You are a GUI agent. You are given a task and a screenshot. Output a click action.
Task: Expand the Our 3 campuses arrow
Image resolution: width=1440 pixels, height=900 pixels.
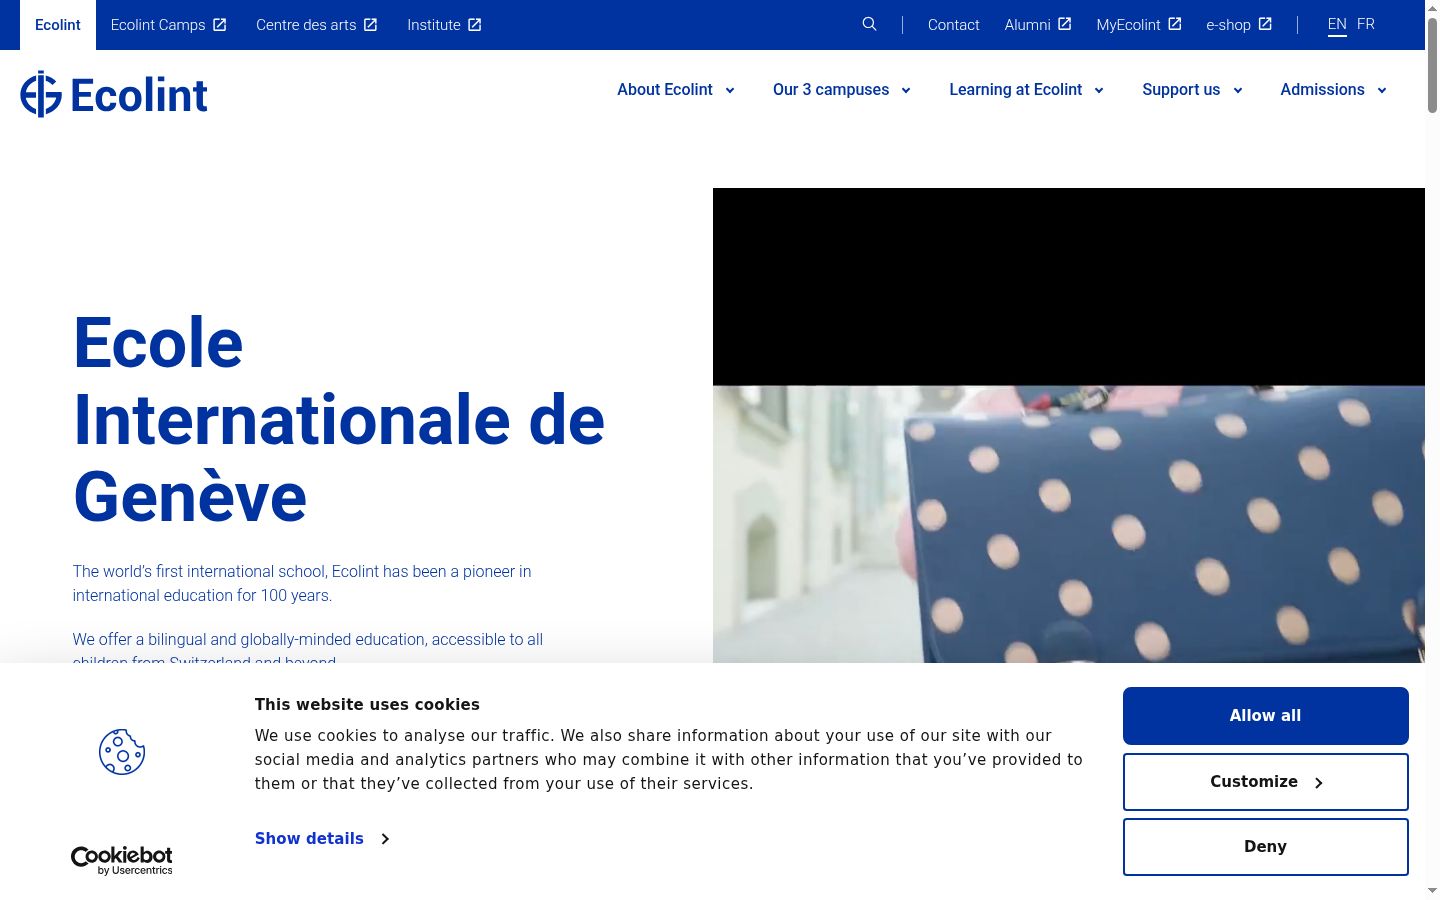(906, 91)
